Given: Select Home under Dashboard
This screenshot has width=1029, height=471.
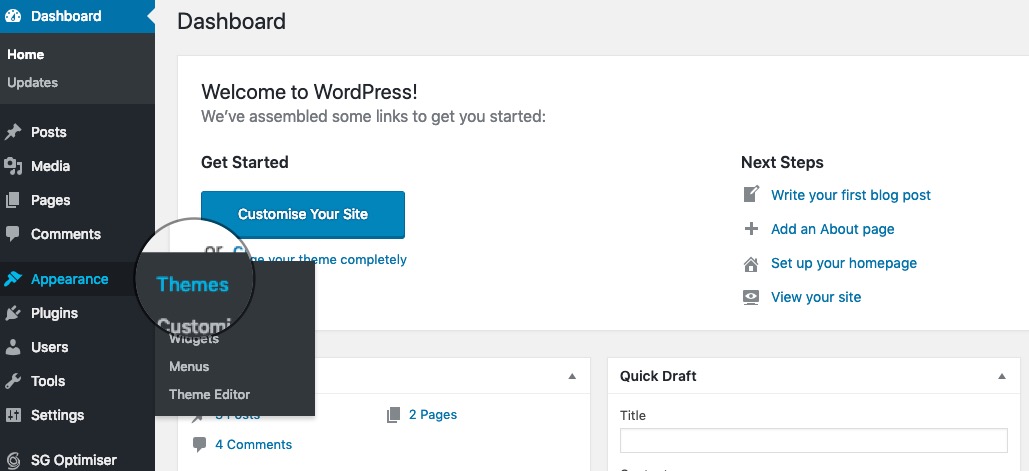Looking at the screenshot, I should [26, 54].
